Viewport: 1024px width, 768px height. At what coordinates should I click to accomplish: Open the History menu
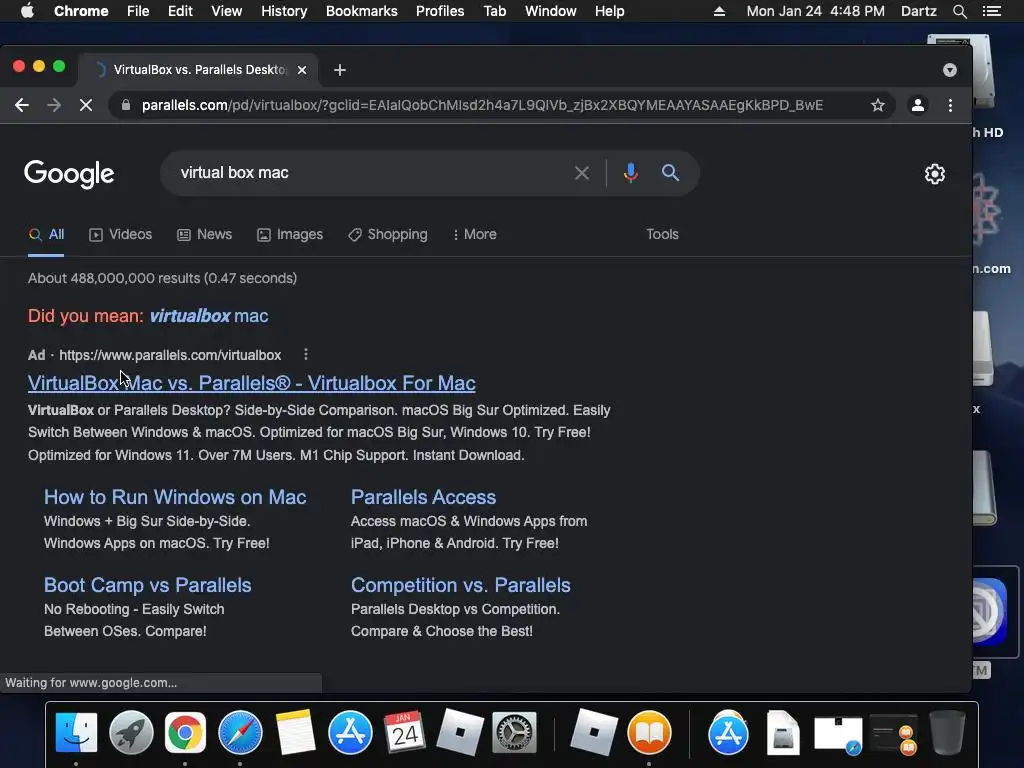tap(284, 11)
